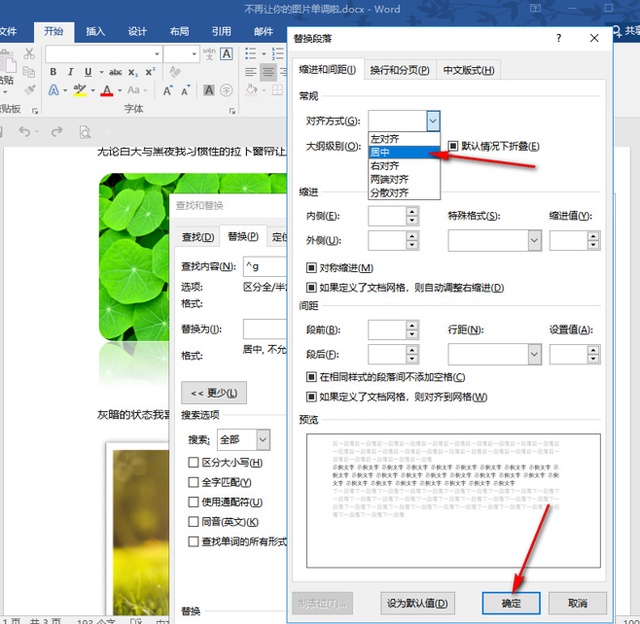Screen dimensions: 640x624
Task: Open the font name dropdown in ribbon
Action: click(x=157, y=54)
